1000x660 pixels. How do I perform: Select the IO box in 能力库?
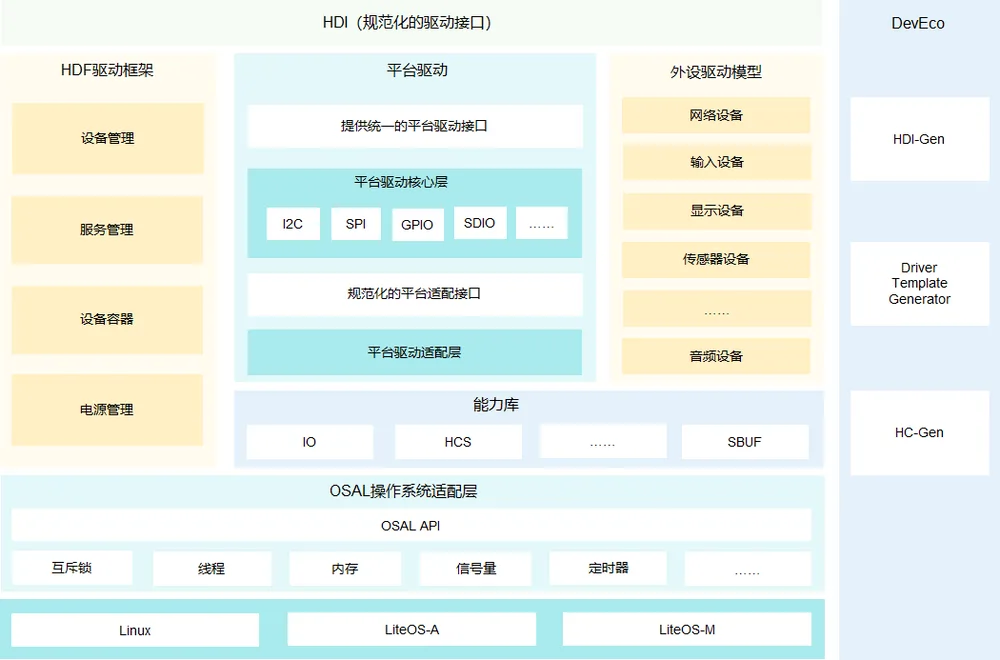310,442
